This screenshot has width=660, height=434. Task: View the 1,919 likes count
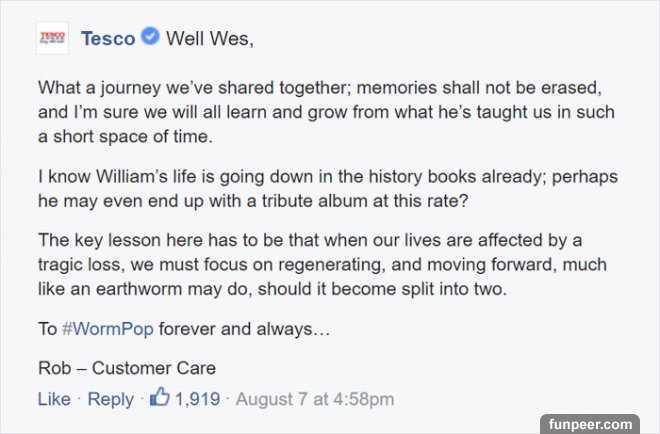197,399
